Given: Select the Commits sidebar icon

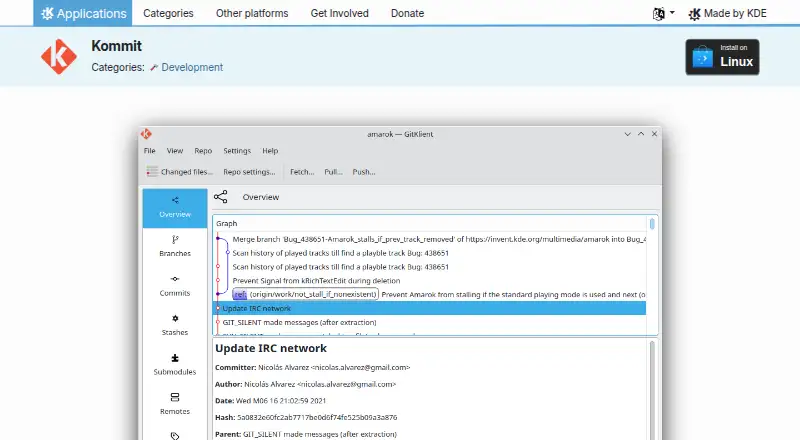Looking at the screenshot, I should click(175, 286).
